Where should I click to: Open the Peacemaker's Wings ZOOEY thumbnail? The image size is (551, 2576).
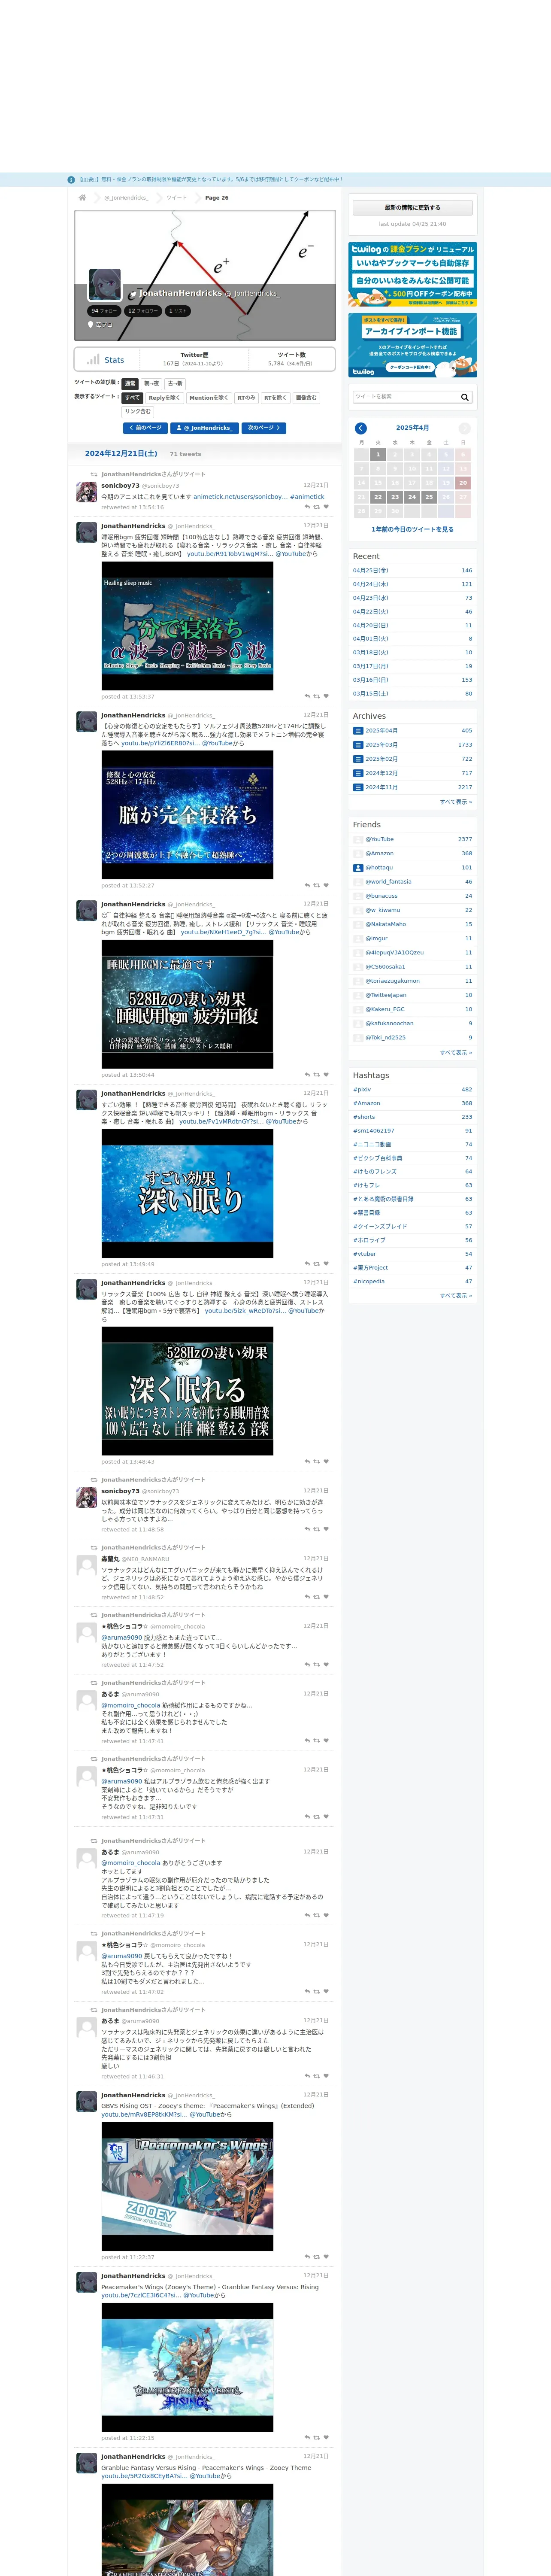point(187,2186)
